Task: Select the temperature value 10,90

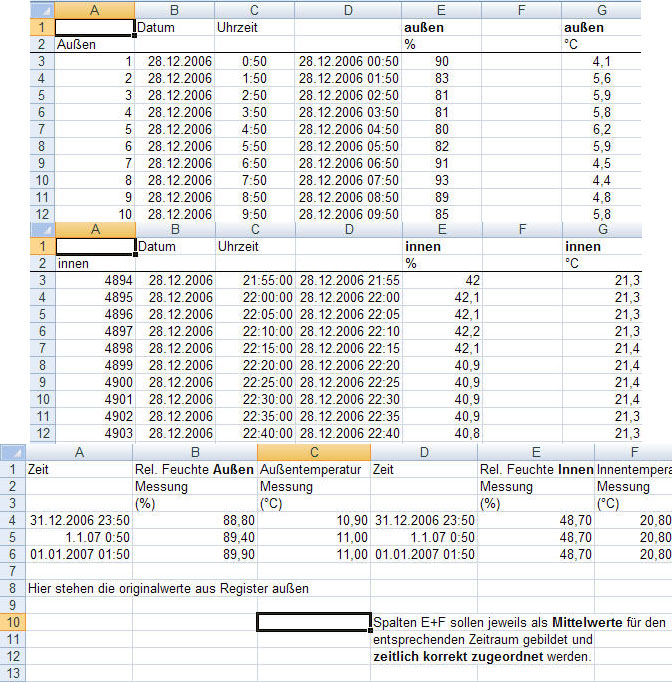Action: [314, 520]
